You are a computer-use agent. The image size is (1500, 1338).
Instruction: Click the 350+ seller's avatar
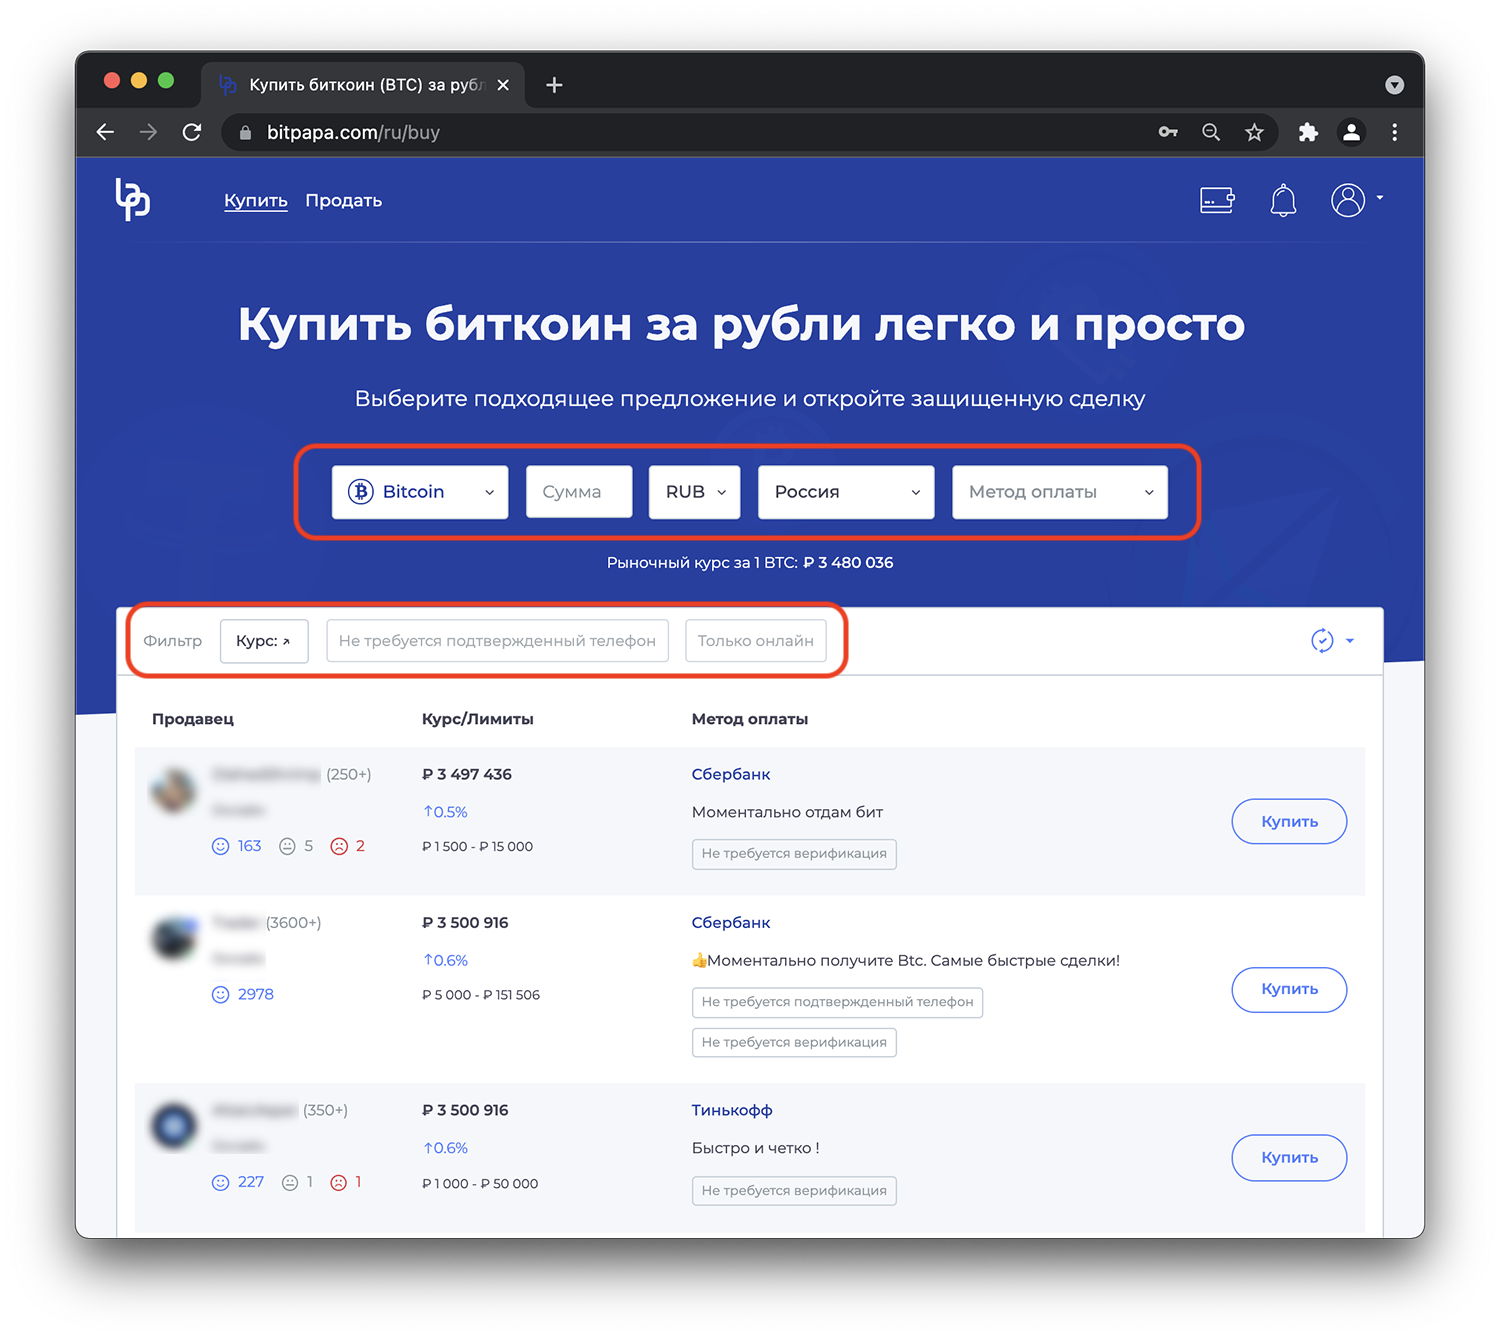point(174,1126)
